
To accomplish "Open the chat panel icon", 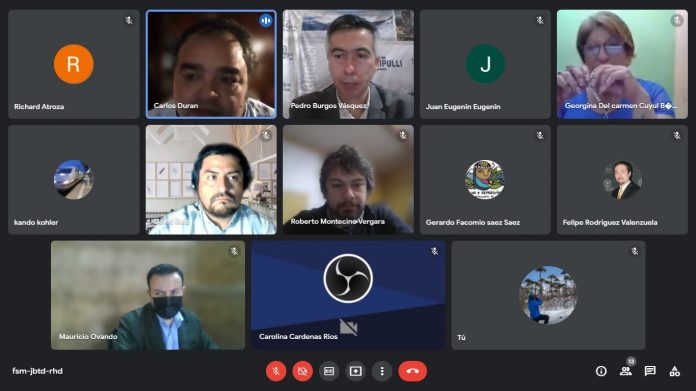I will pos(650,371).
